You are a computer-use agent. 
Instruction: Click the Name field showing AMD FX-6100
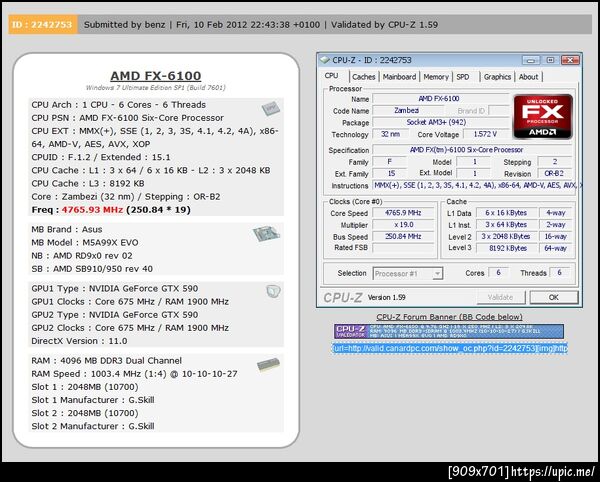[441, 99]
